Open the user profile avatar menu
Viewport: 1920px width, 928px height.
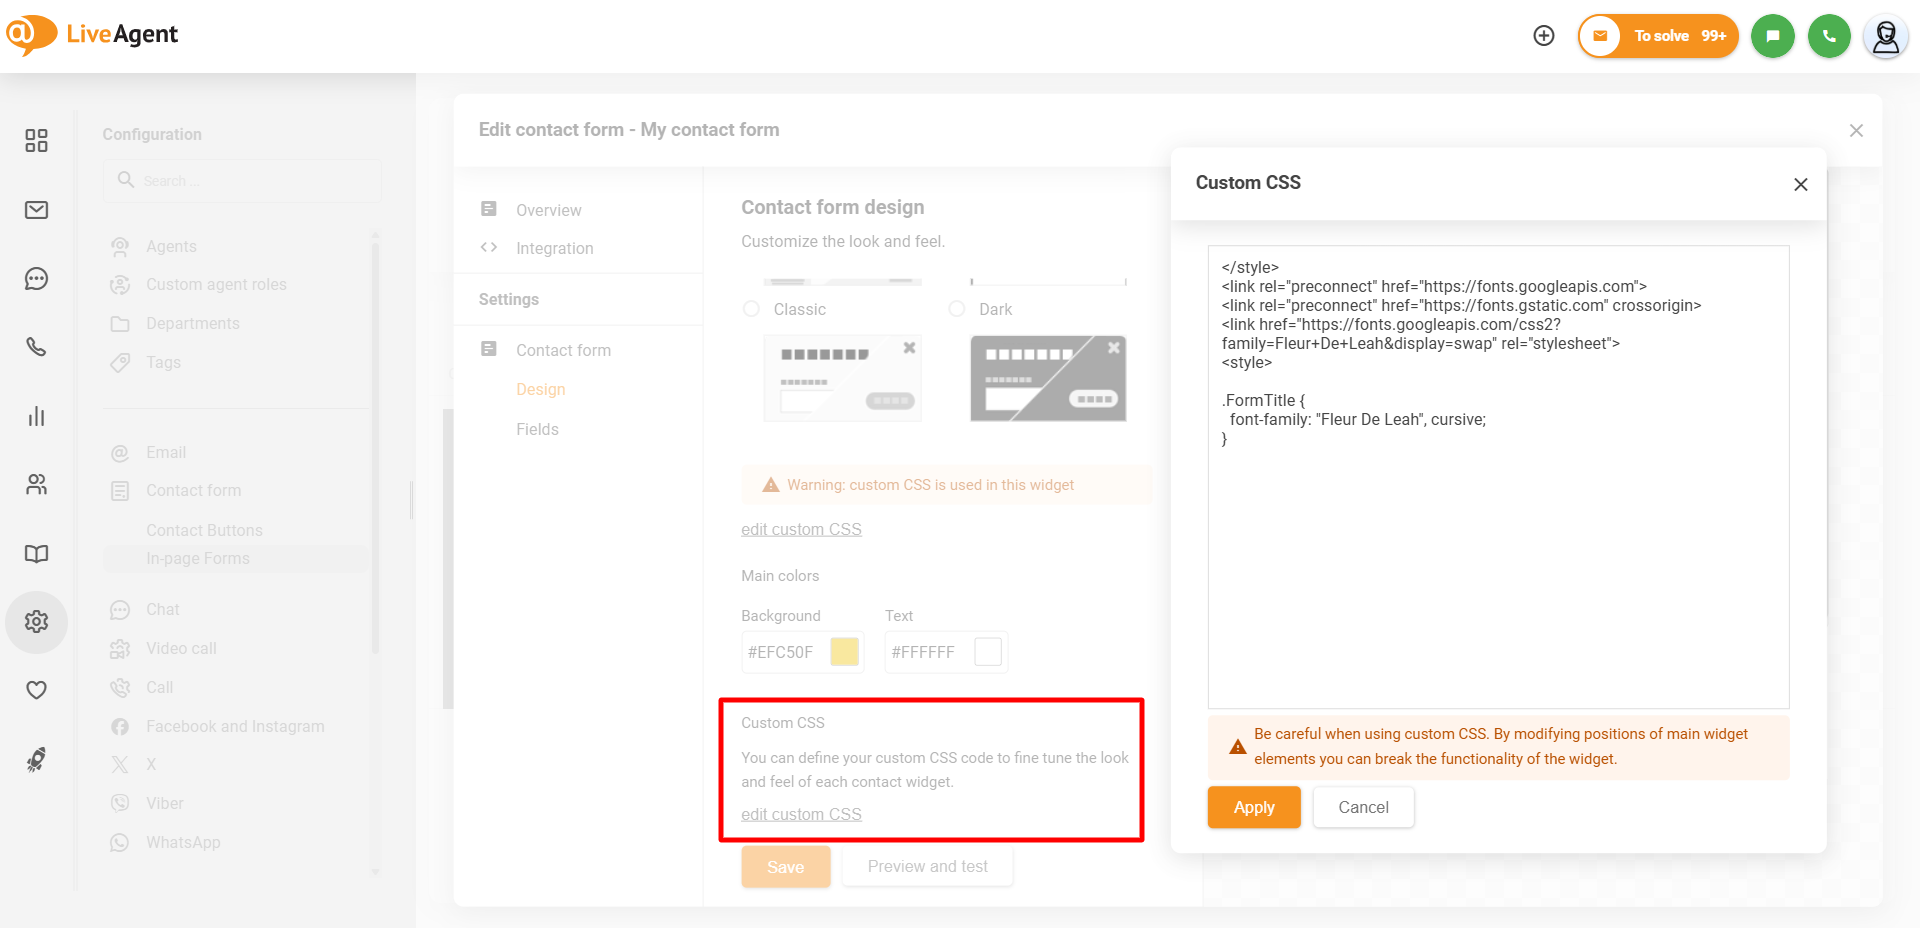1885,36
